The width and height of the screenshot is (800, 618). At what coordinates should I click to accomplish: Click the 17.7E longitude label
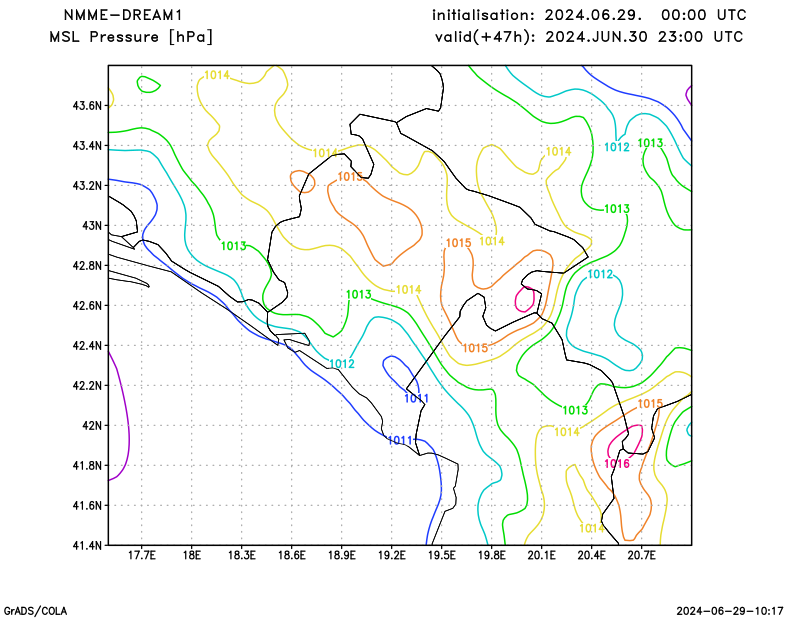pos(141,555)
